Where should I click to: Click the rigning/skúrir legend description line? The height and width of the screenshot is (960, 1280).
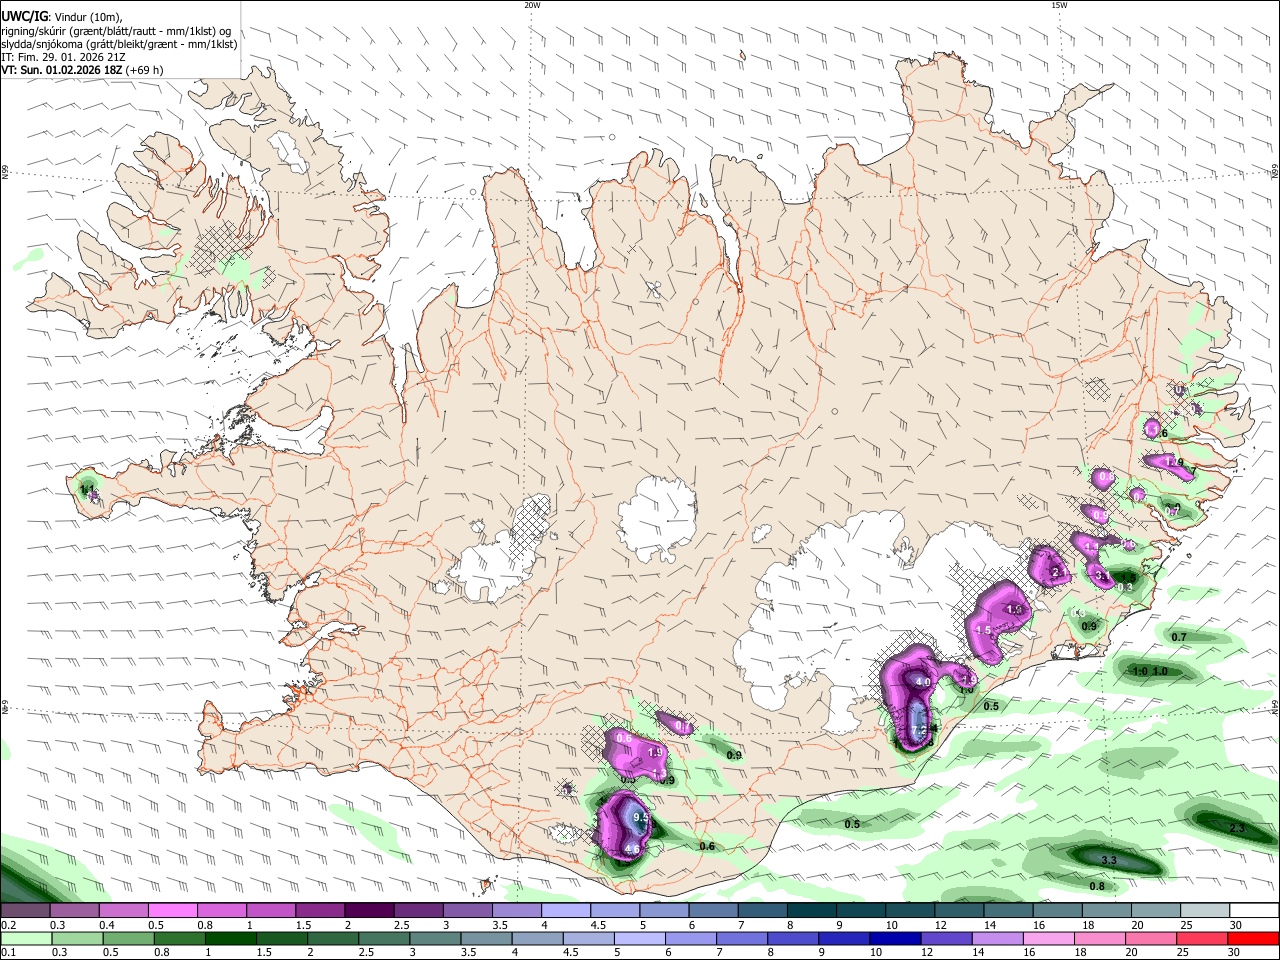(x=116, y=31)
